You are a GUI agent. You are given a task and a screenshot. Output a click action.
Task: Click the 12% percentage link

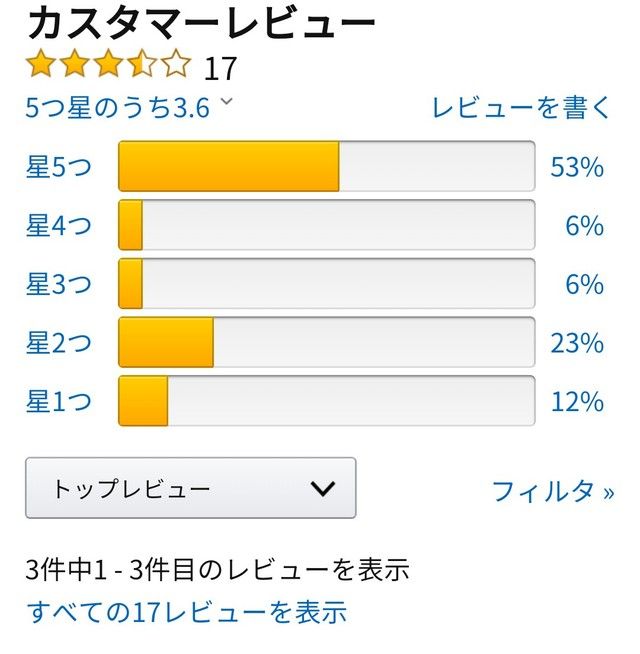click(577, 402)
